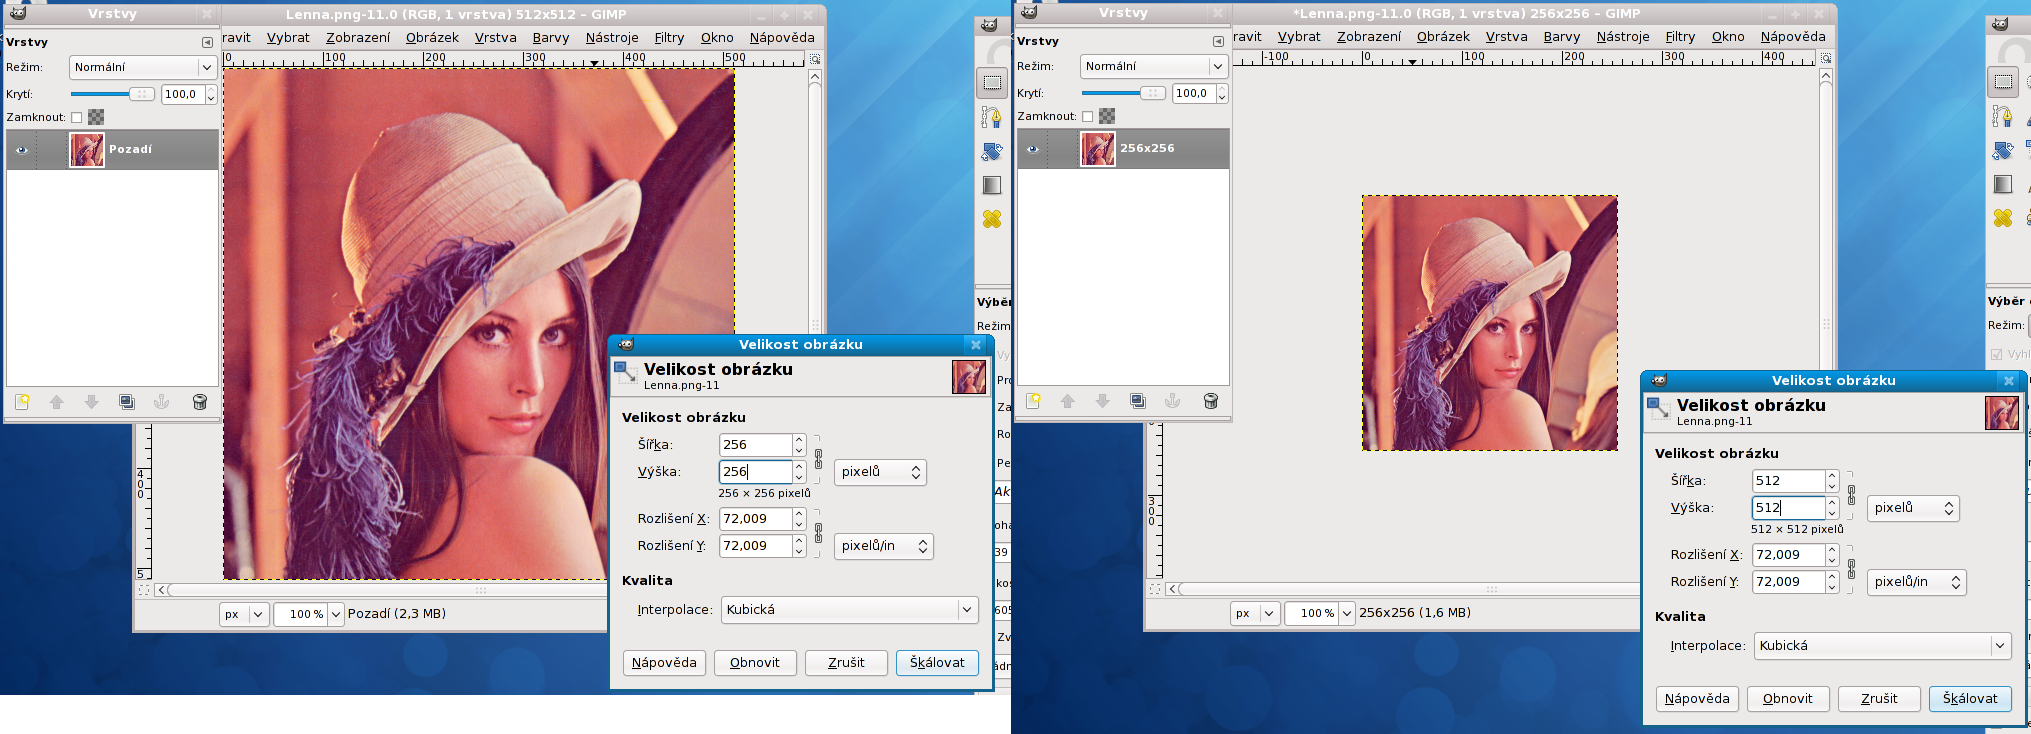The height and width of the screenshot is (734, 2031).
Task: Anchor layer icon in the Pozadí layers panel
Action: (161, 402)
